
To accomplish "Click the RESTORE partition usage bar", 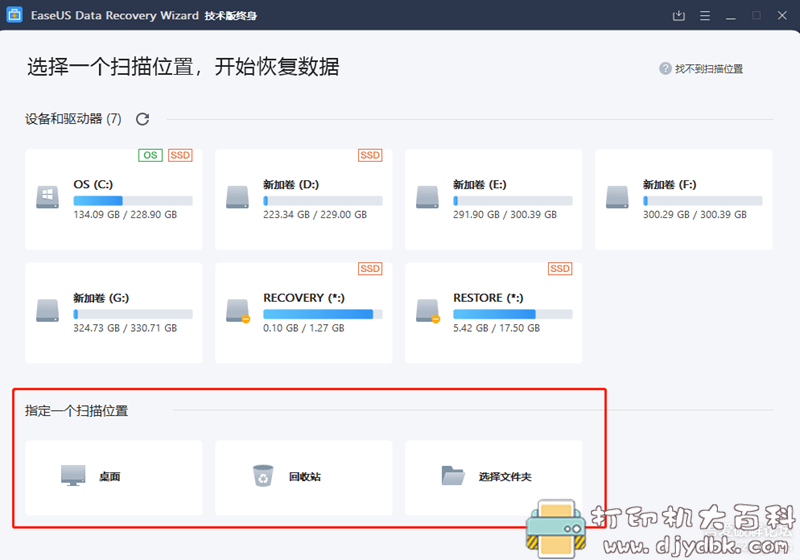I will point(513,314).
